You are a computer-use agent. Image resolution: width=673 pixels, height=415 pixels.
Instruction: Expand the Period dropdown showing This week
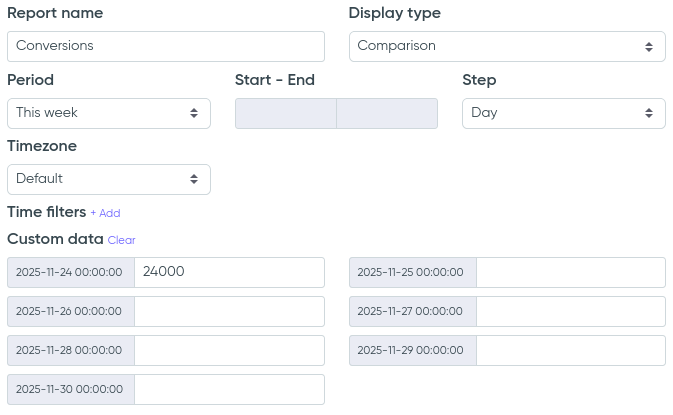tap(108, 113)
